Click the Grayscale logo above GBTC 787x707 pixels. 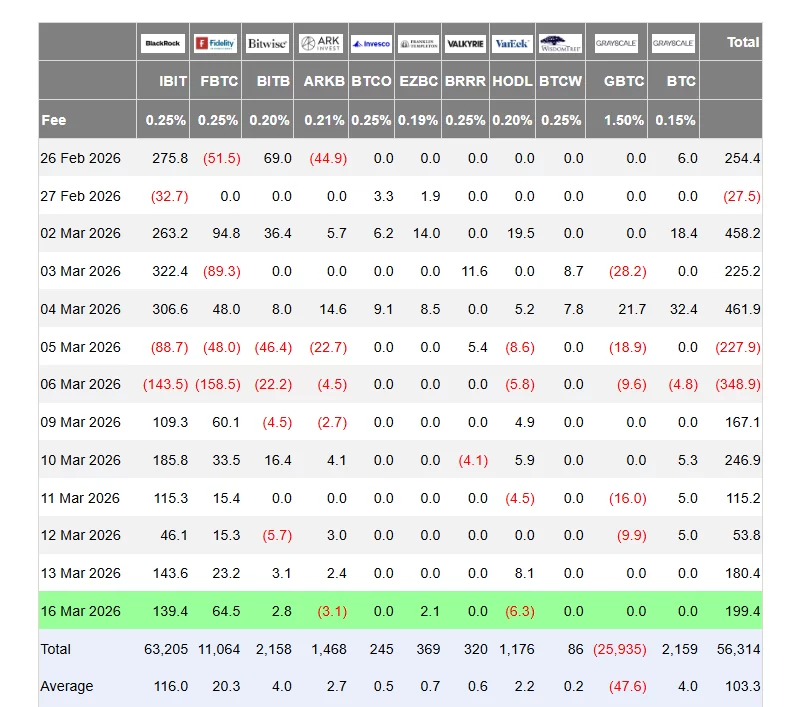tap(617, 43)
